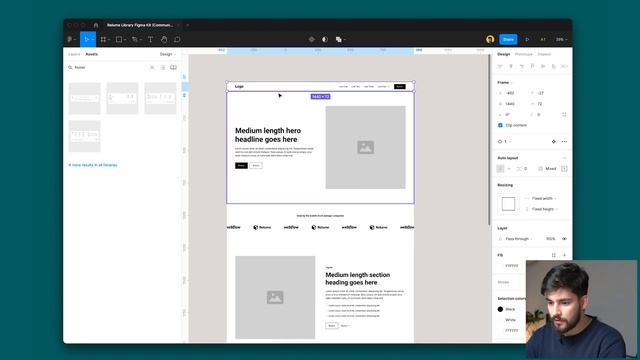The image size is (640, 360).
Task: Toggle the Clip content checkbox
Action: tap(500, 125)
